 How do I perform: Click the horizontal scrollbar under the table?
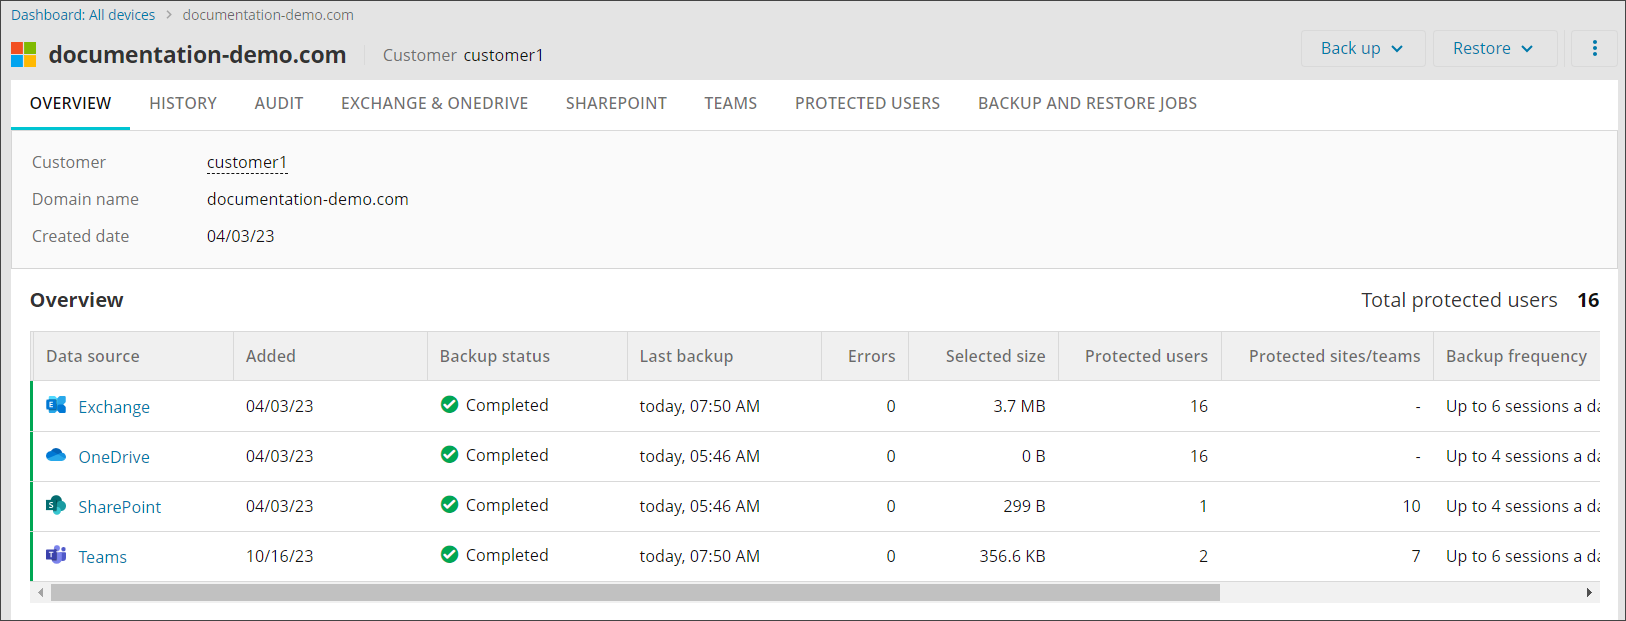pos(635,593)
